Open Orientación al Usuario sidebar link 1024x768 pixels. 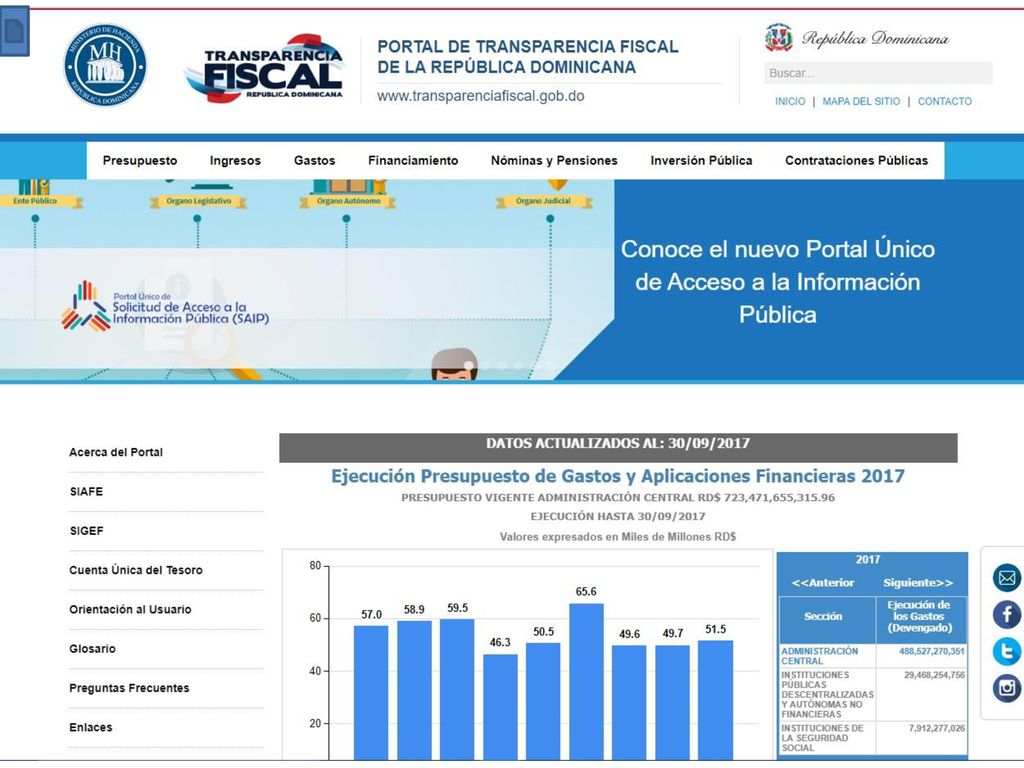pyautogui.click(x=130, y=609)
